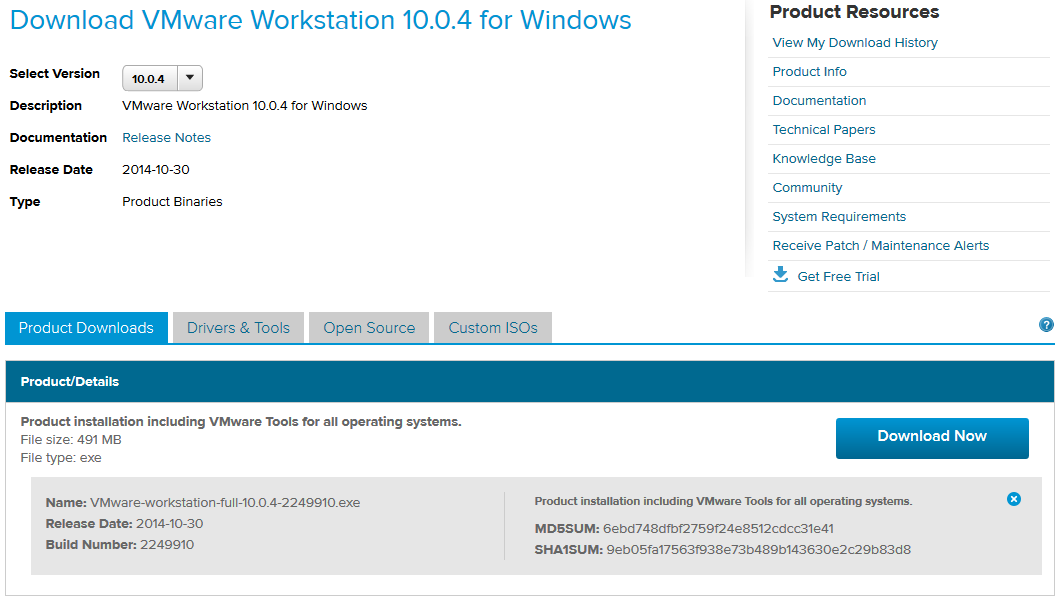Close the file details panel with the X icon
1059x599 pixels.
coord(1014,499)
